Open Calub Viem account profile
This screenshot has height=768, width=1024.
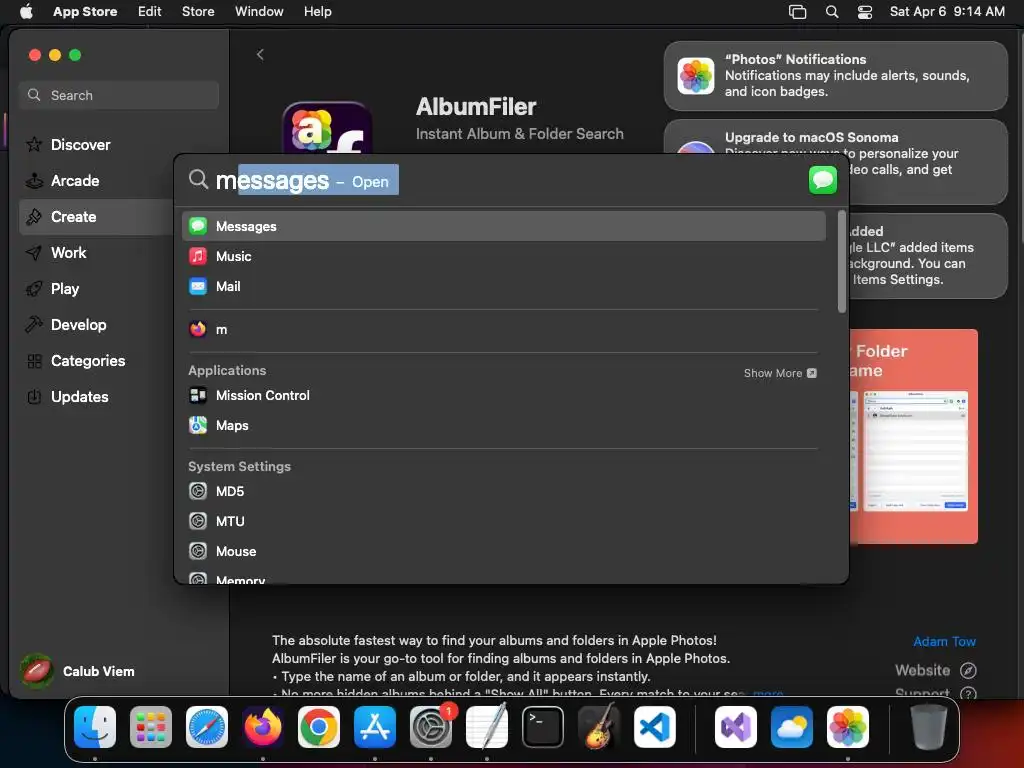tap(78, 671)
